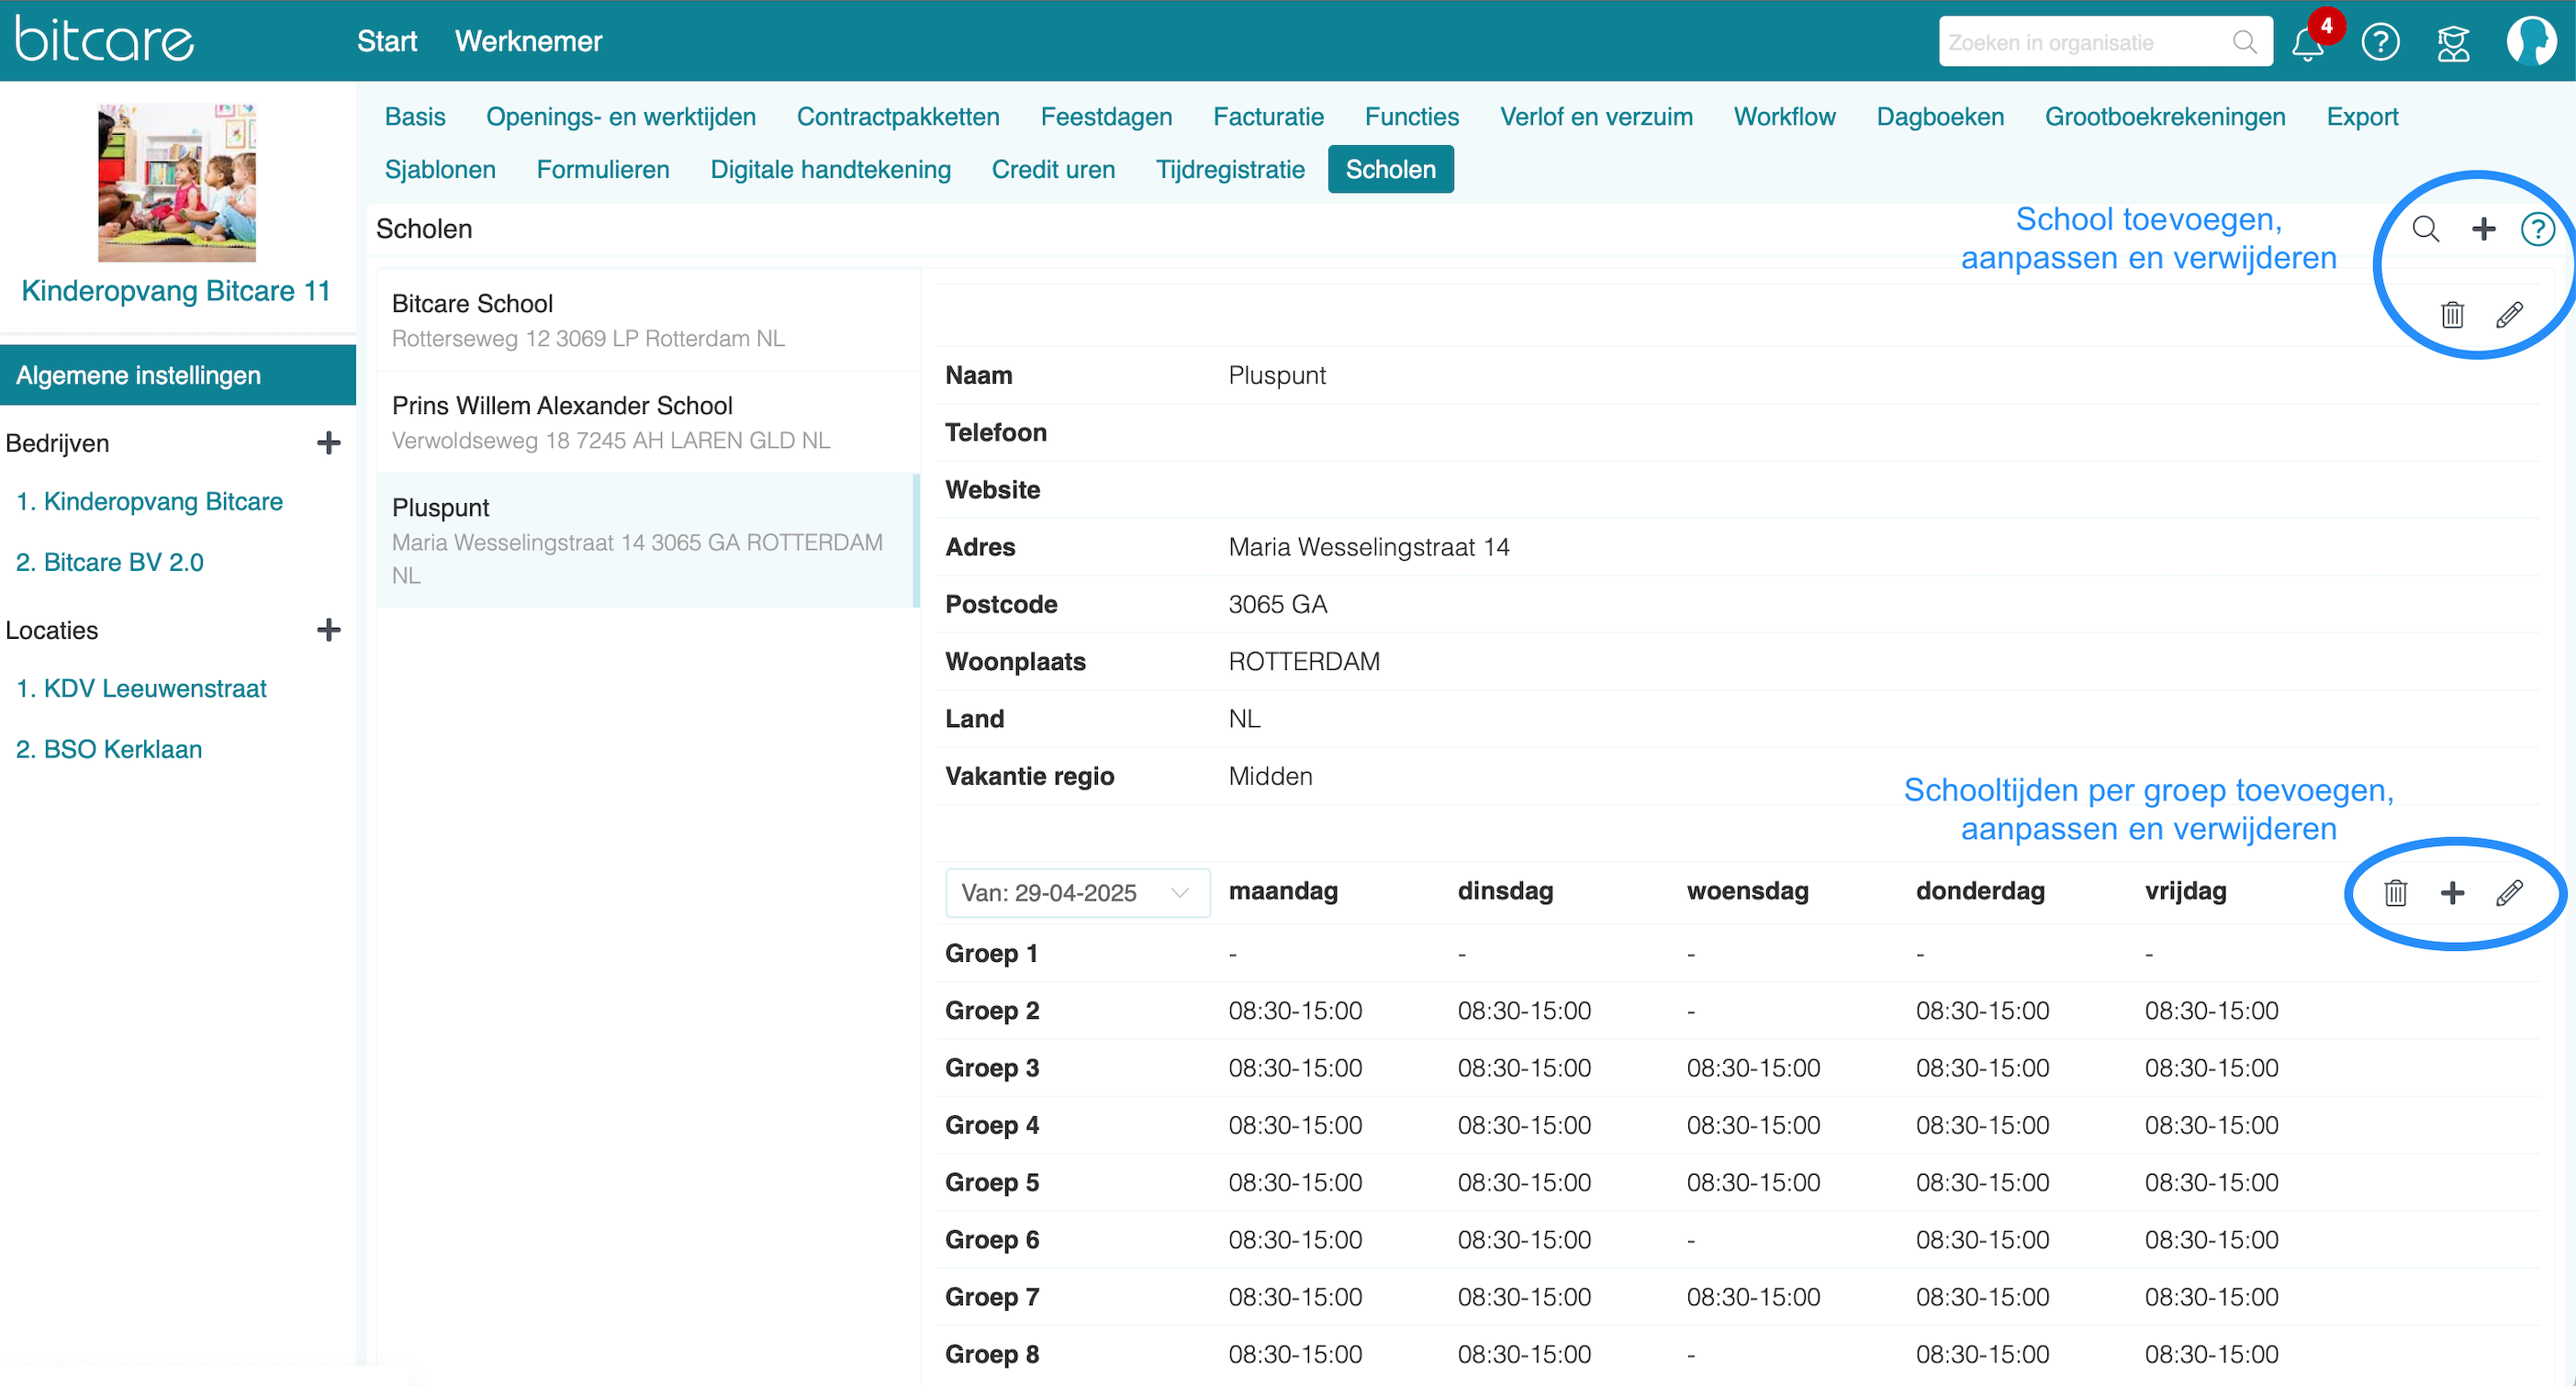Open company 1. Kinderopvang Bitcare
This screenshot has width=2576, height=1386.
[150, 501]
